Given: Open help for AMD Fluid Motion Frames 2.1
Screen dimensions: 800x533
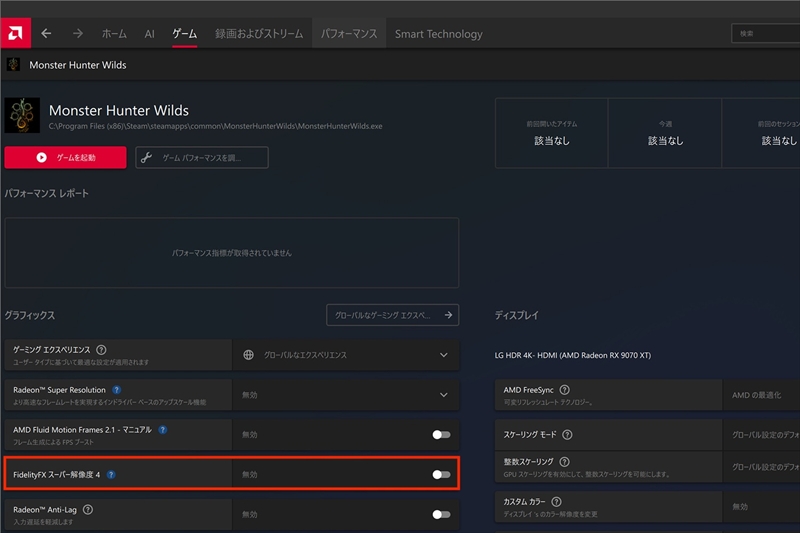Looking at the screenshot, I should tap(163, 429).
